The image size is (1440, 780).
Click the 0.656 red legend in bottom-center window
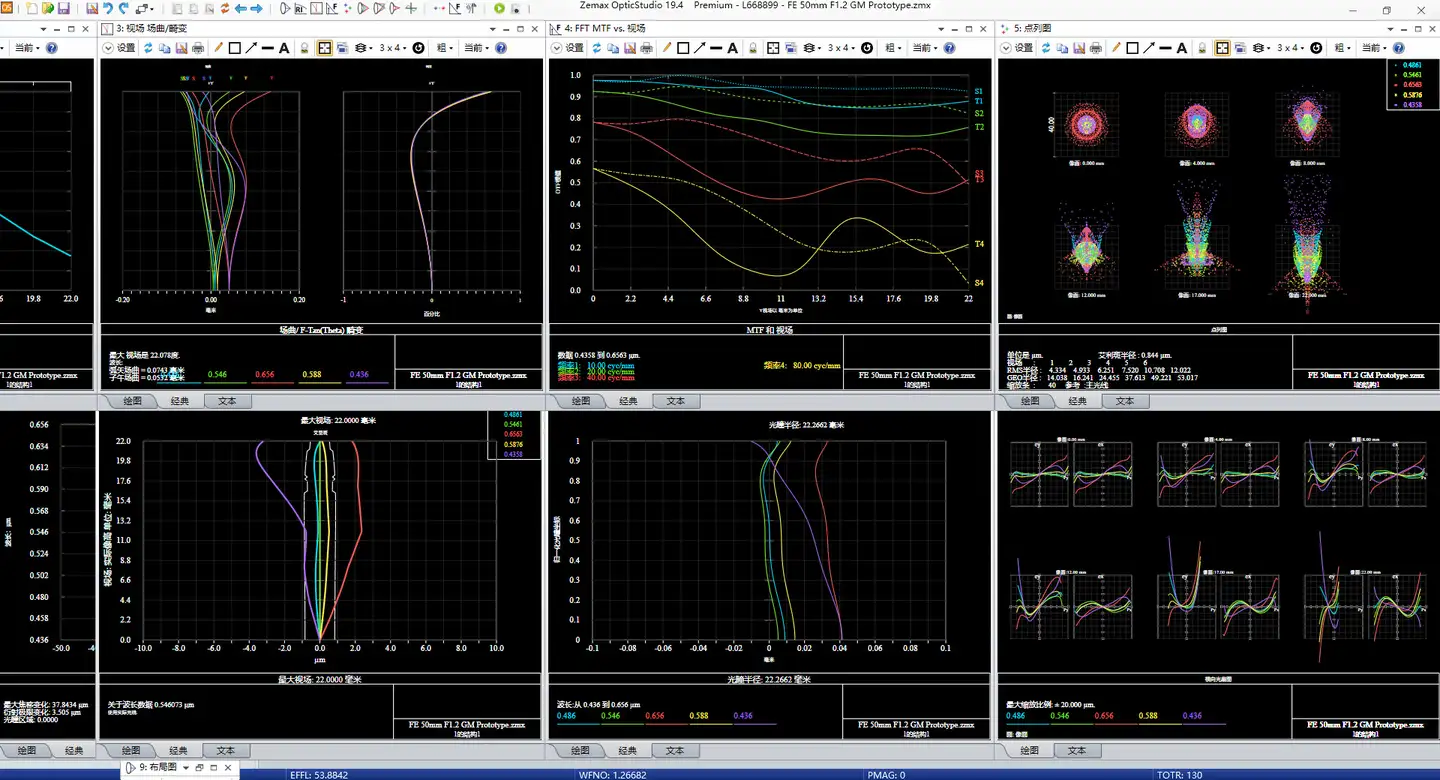click(655, 716)
